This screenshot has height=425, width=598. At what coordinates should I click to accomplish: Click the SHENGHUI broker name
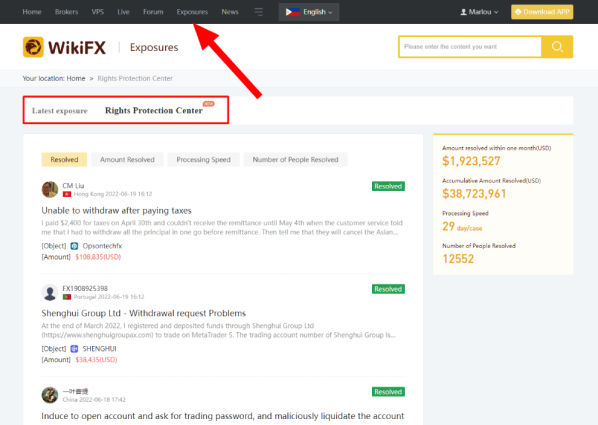point(99,349)
